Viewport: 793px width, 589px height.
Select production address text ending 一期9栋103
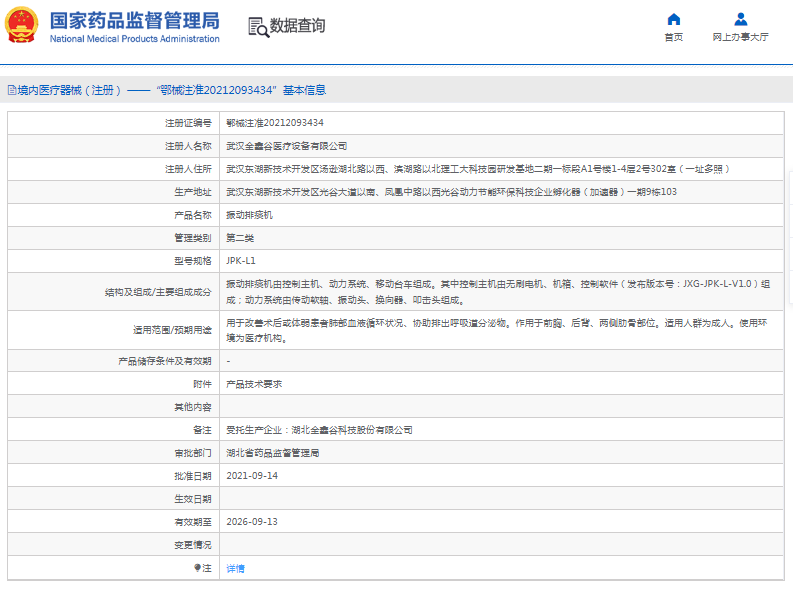point(451,192)
